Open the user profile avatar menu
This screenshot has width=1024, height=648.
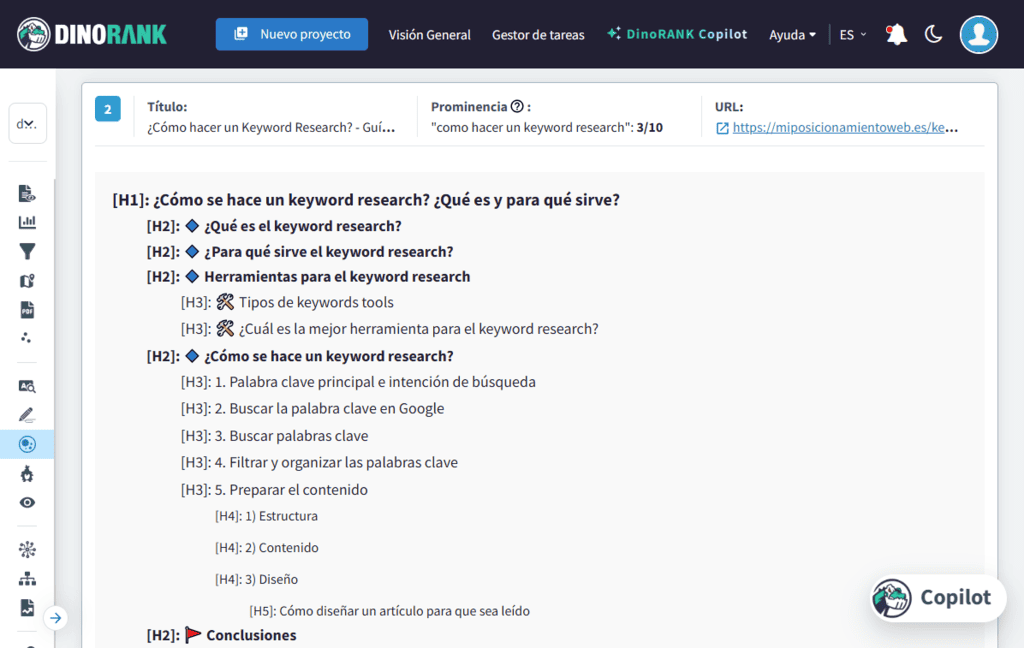coord(978,34)
